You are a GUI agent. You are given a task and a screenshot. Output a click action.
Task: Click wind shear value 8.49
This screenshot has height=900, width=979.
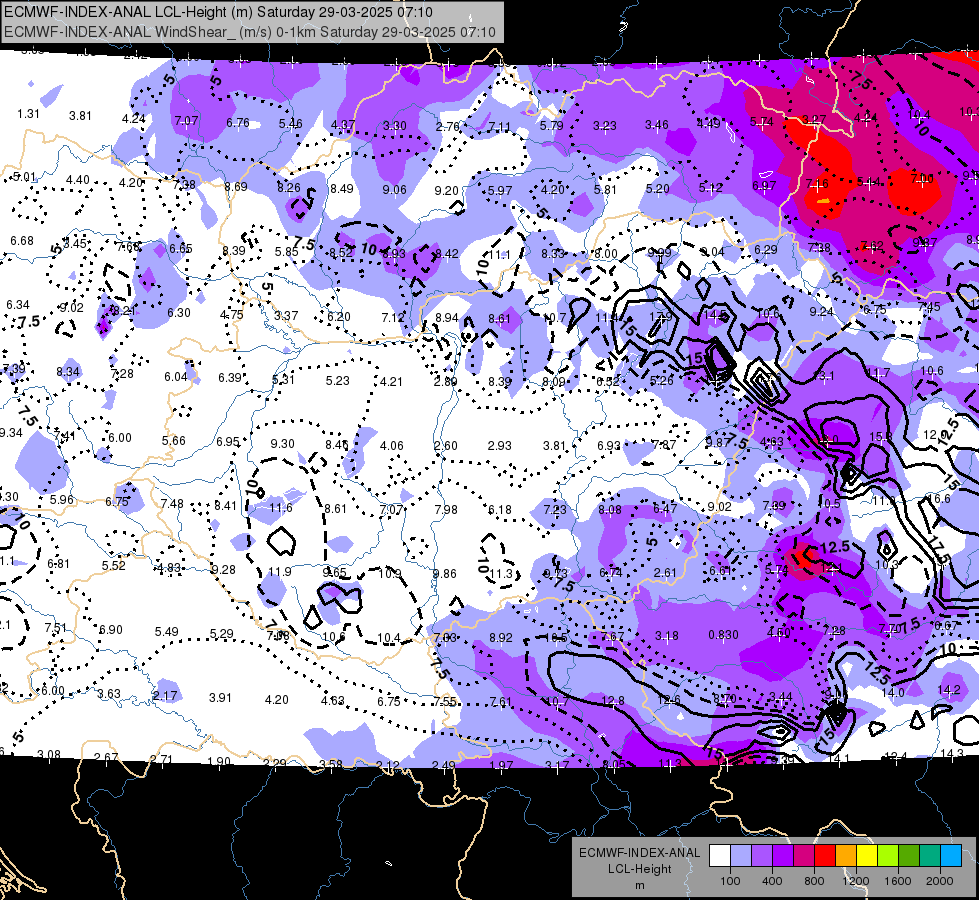342,189
